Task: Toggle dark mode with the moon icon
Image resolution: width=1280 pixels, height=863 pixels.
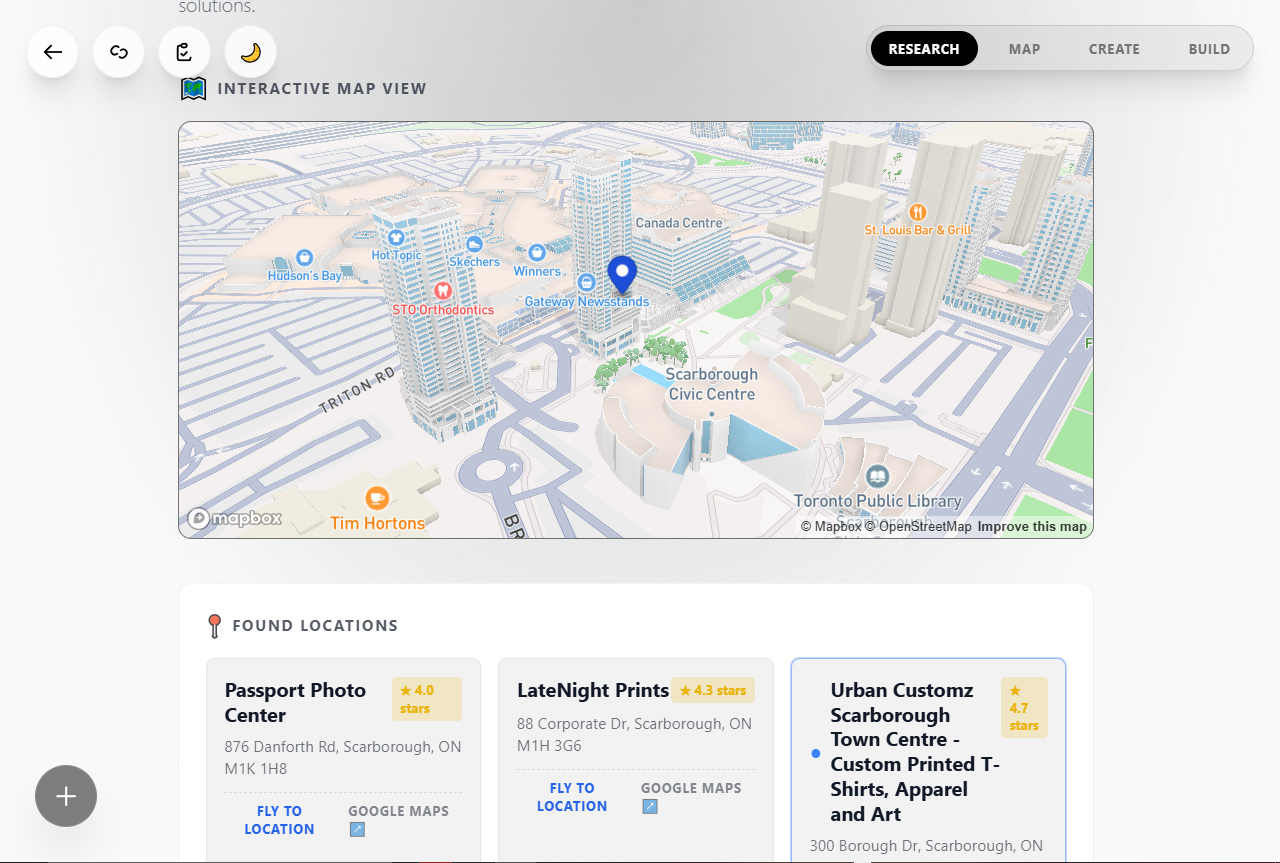Action: (251, 52)
